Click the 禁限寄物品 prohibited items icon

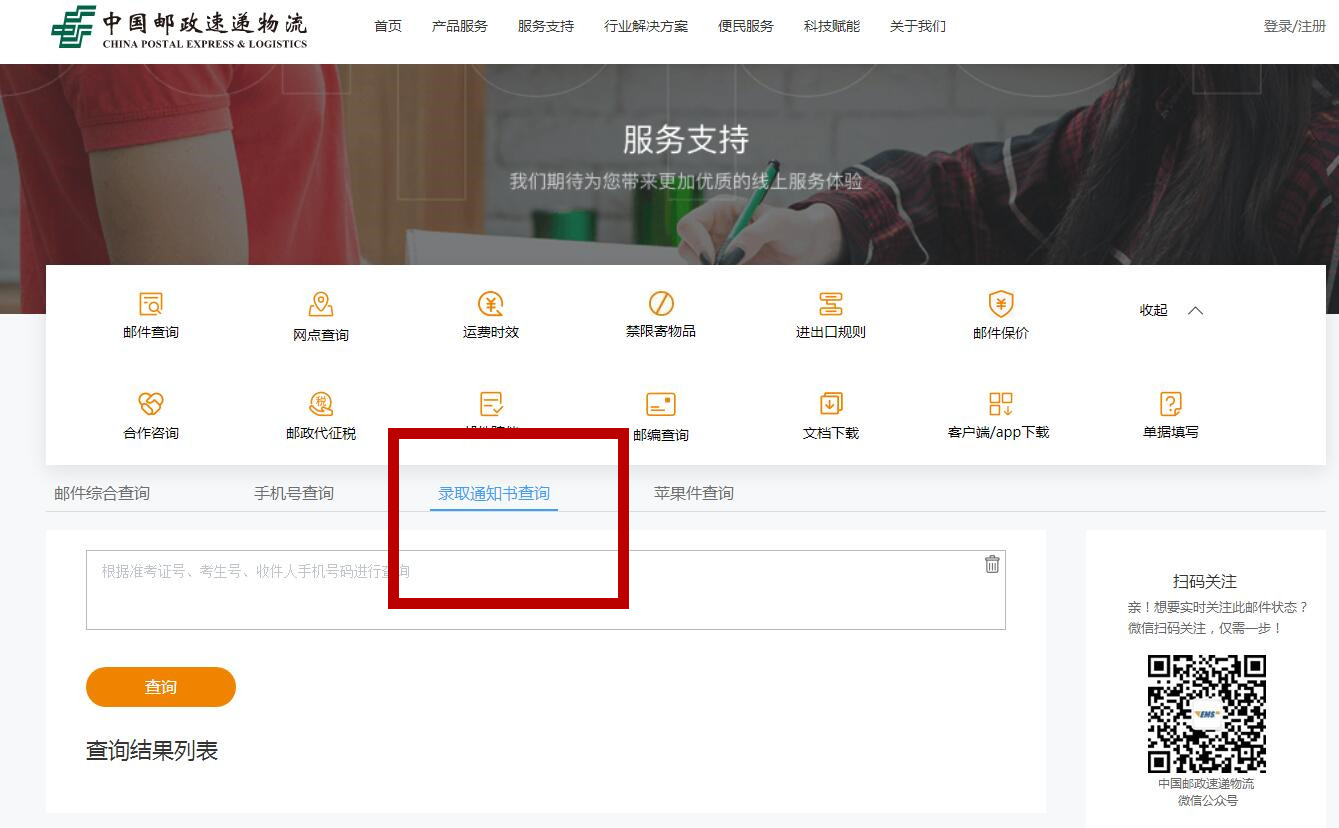point(659,314)
